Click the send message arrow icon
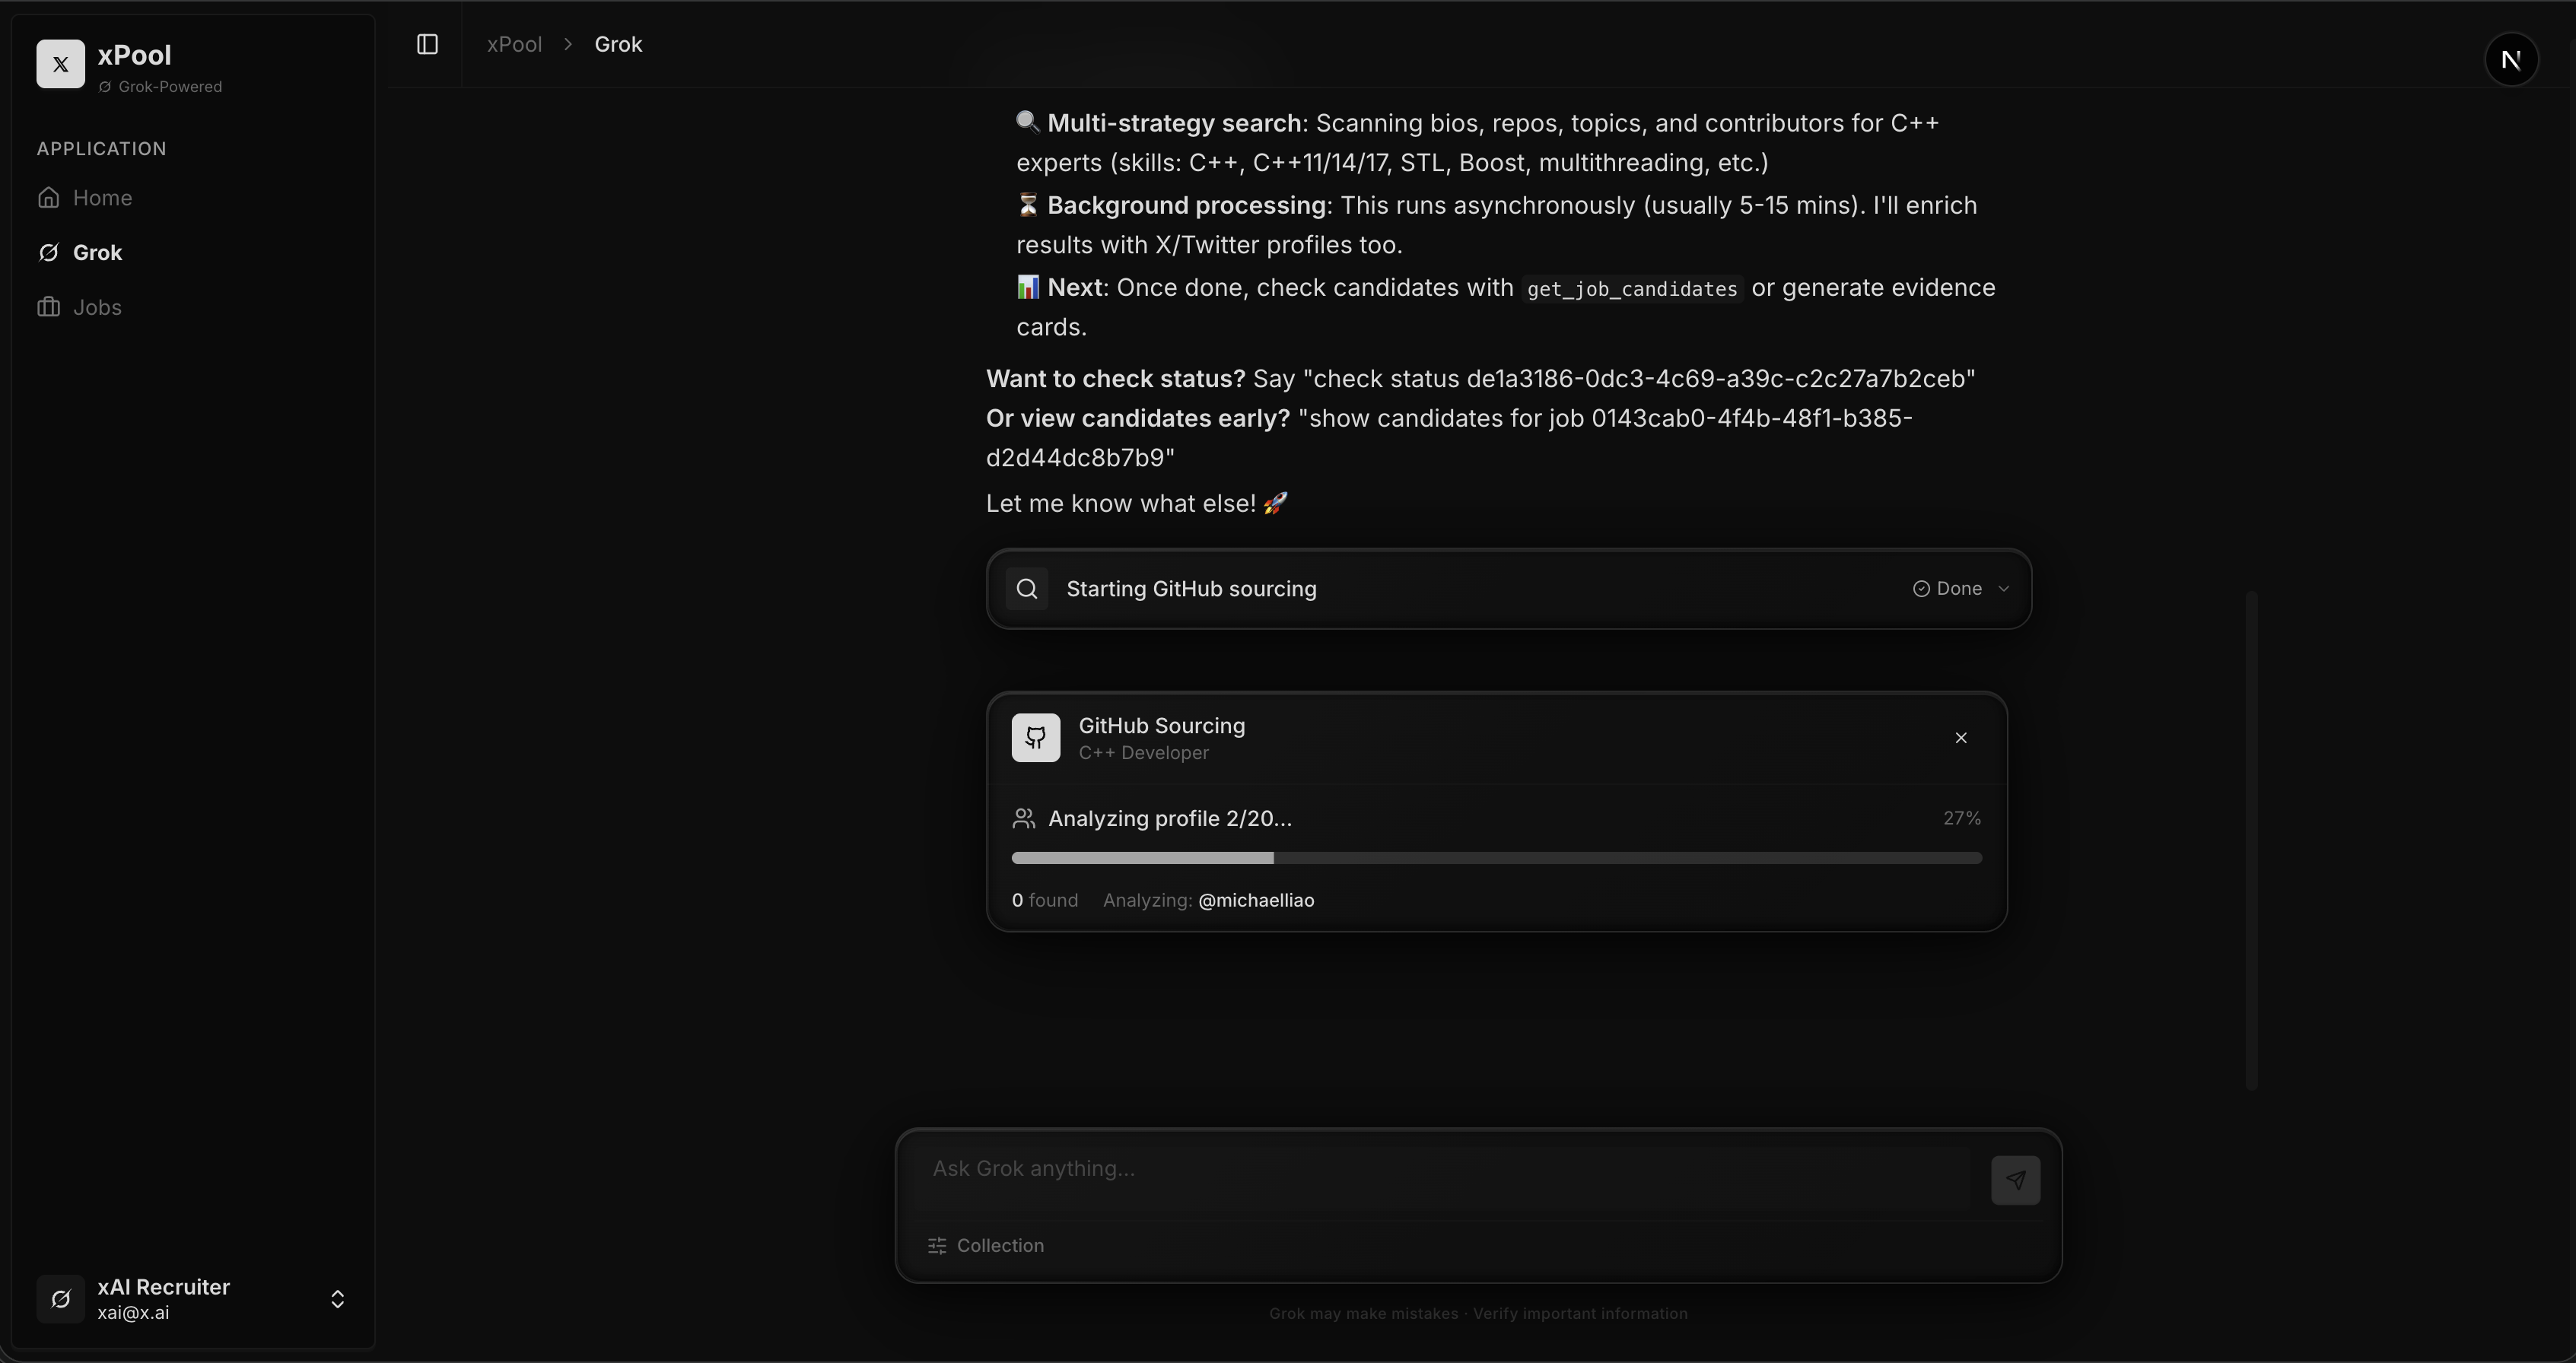 [2014, 1180]
